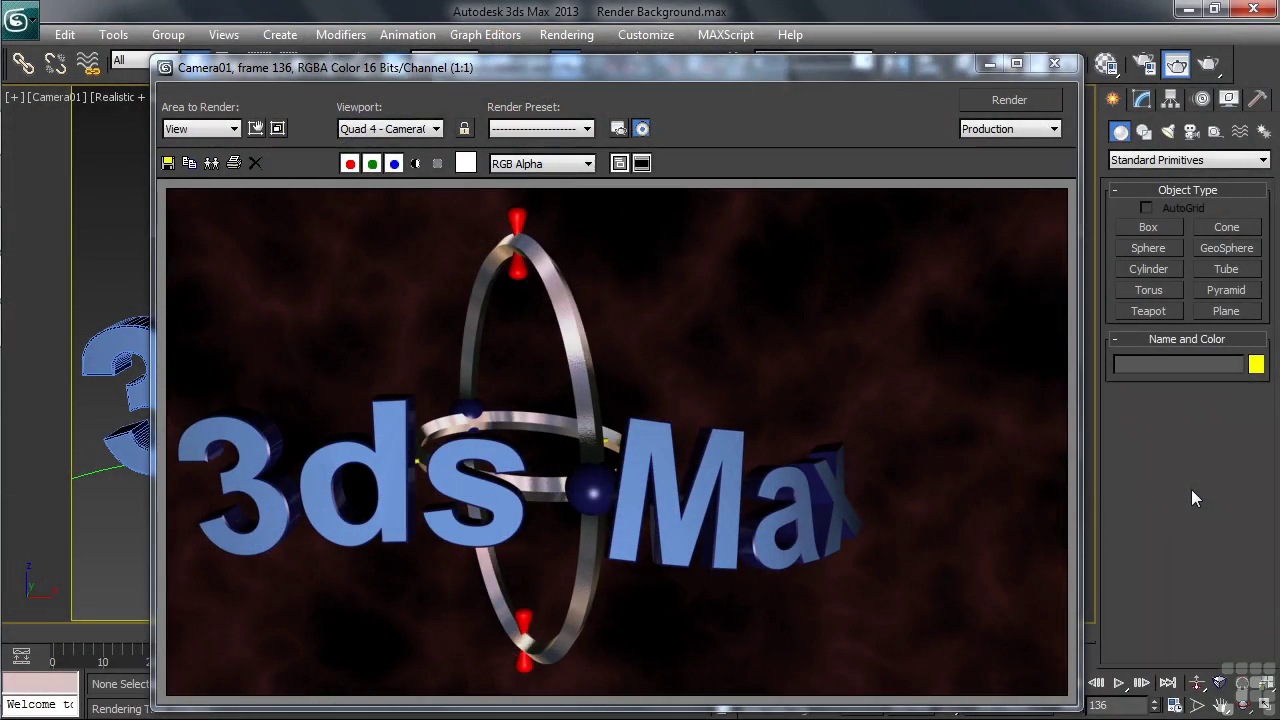Switch to the Modify panel tab
This screenshot has height=720, width=1280.
click(x=1142, y=98)
